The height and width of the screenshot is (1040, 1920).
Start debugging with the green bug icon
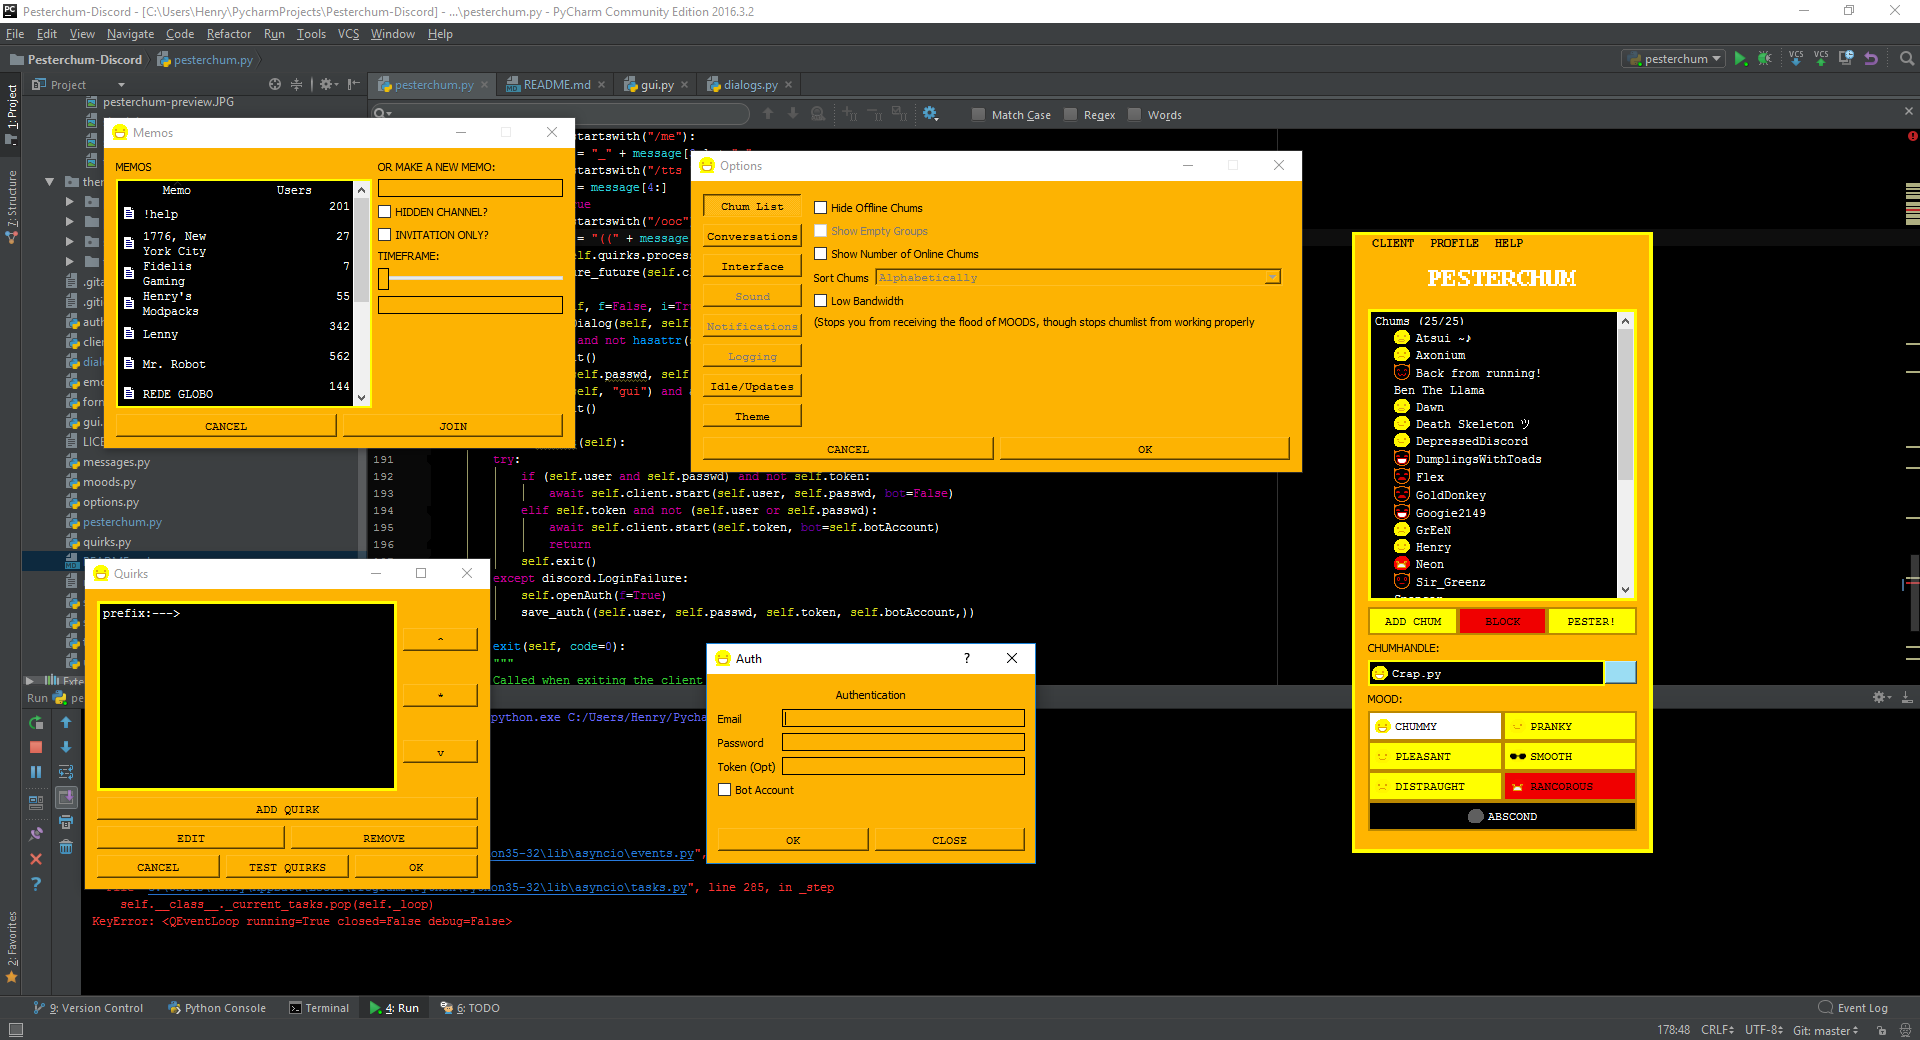click(x=1765, y=59)
